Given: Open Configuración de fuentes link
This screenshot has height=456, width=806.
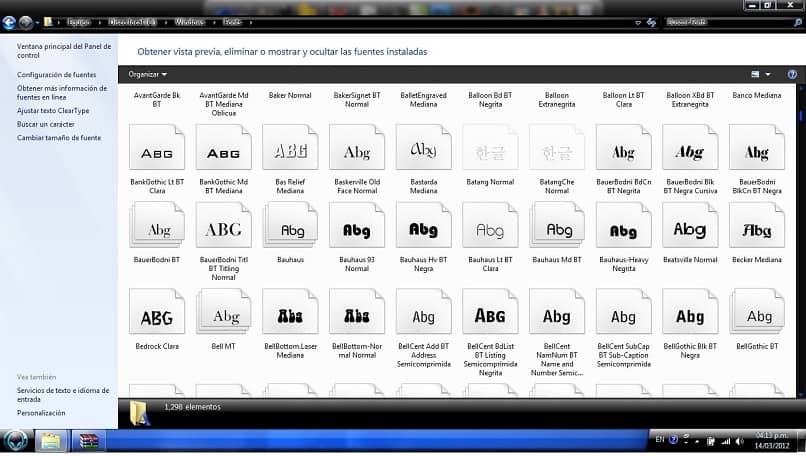Looking at the screenshot, I should pos(57,75).
